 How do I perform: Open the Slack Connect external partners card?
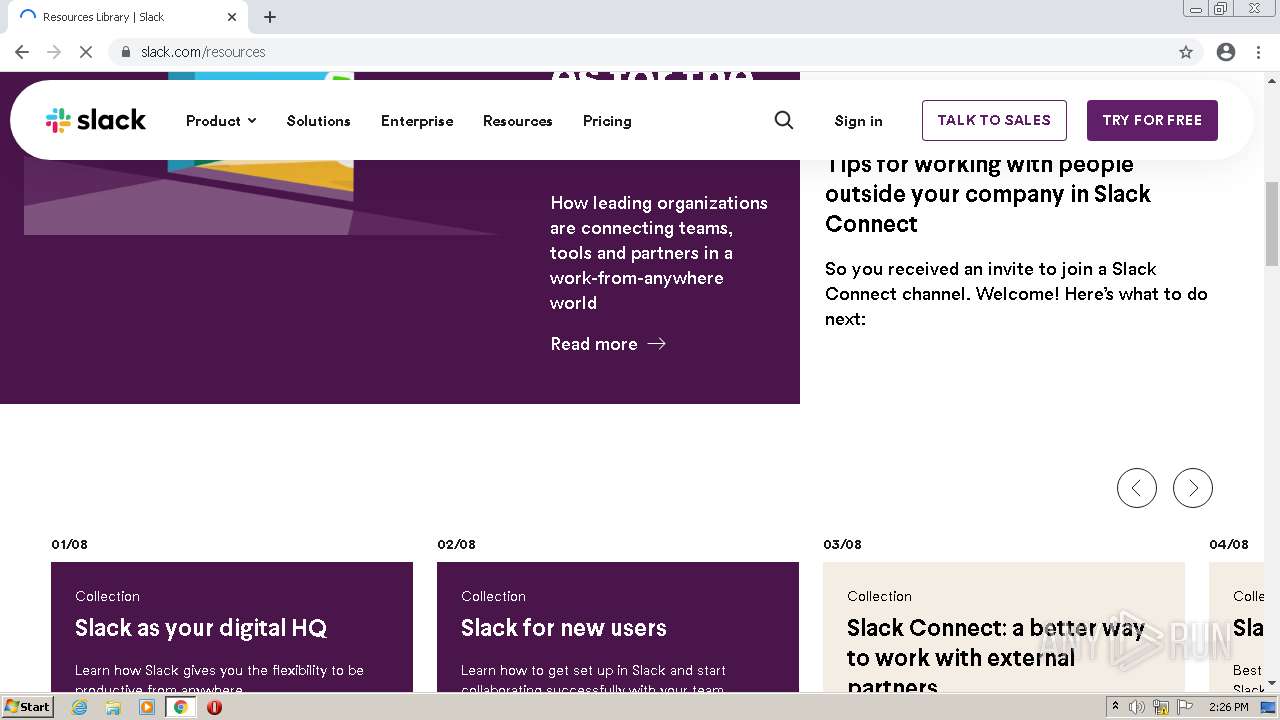click(x=1004, y=627)
